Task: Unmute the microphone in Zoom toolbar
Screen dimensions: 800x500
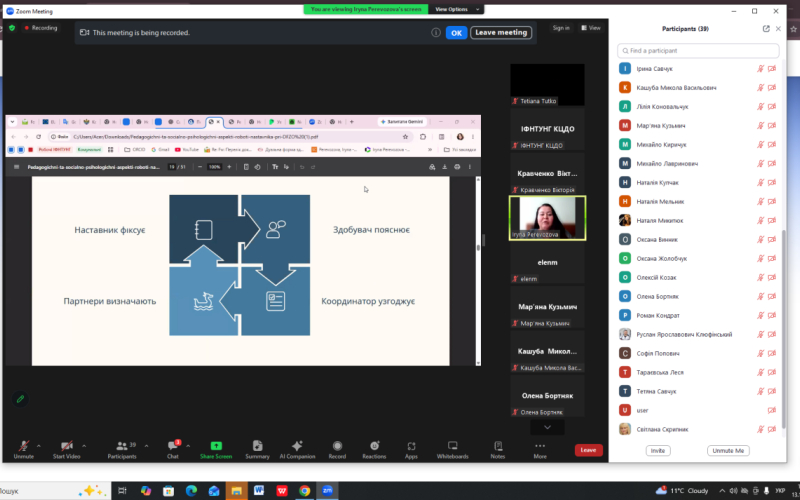Action: (x=23, y=449)
